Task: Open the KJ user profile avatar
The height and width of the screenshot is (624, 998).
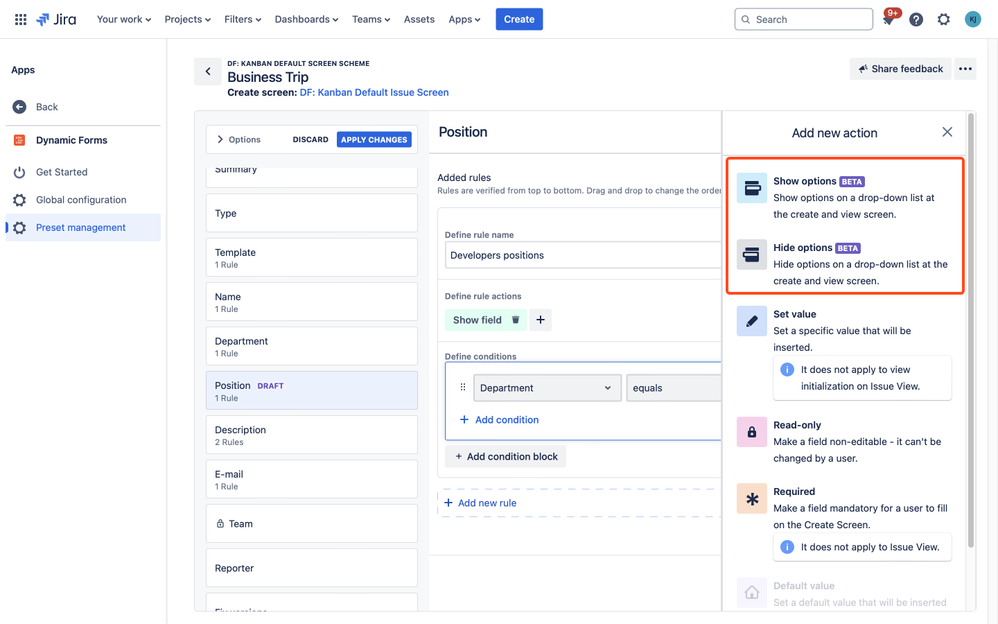Action: coord(973,20)
